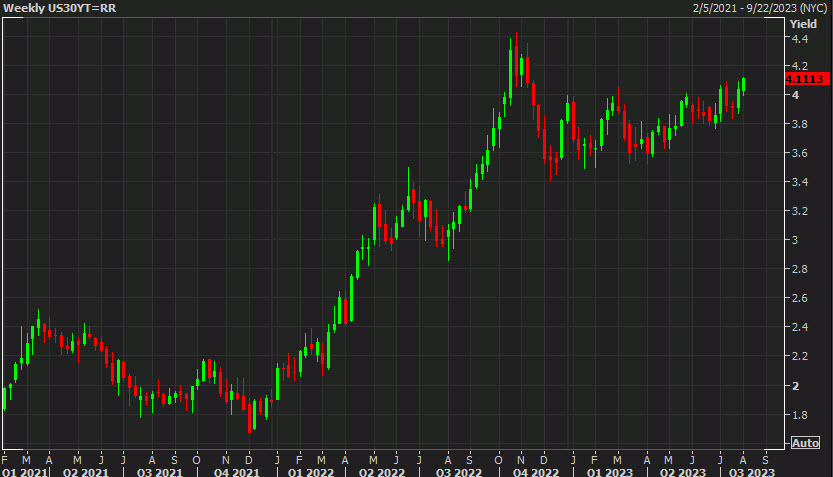The width and height of the screenshot is (833, 477).
Task: Click the 1.8 value on yield axis
Action: (x=800, y=415)
